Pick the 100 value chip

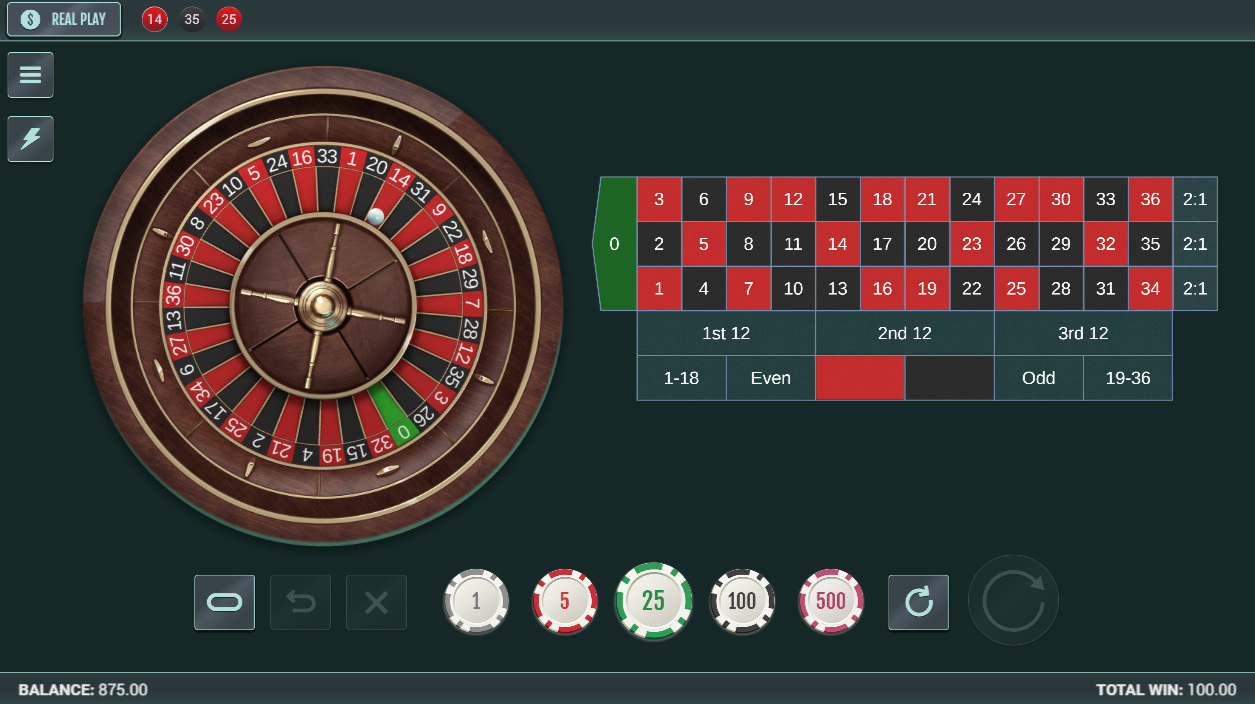point(742,601)
